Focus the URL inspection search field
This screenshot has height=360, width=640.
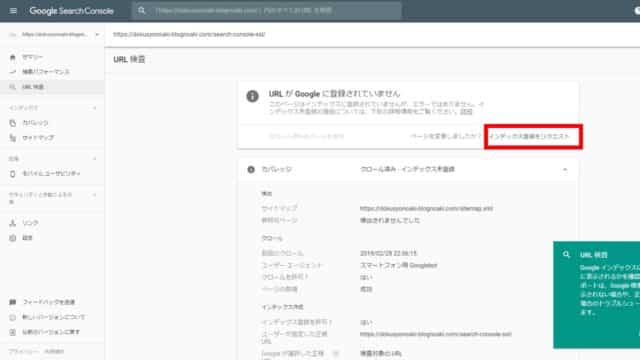pyautogui.click(x=267, y=11)
